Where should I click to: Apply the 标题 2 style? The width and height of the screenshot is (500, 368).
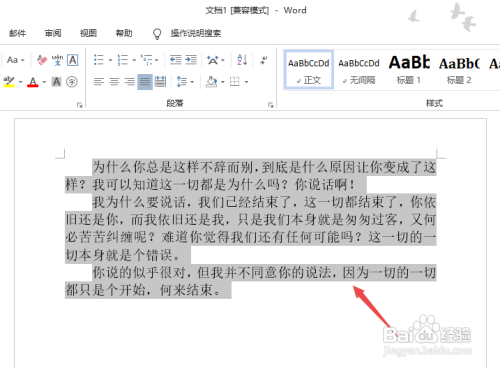tap(459, 70)
